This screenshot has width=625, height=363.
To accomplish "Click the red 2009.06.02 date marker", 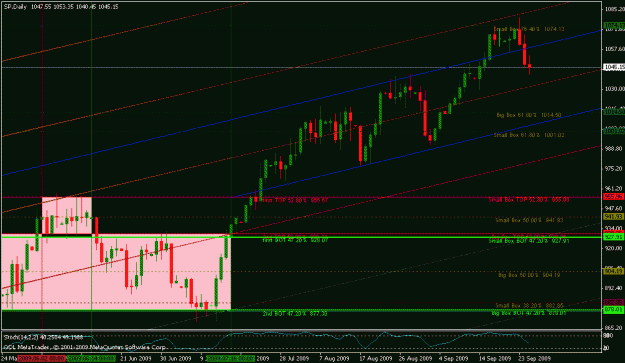I will 41,359.
